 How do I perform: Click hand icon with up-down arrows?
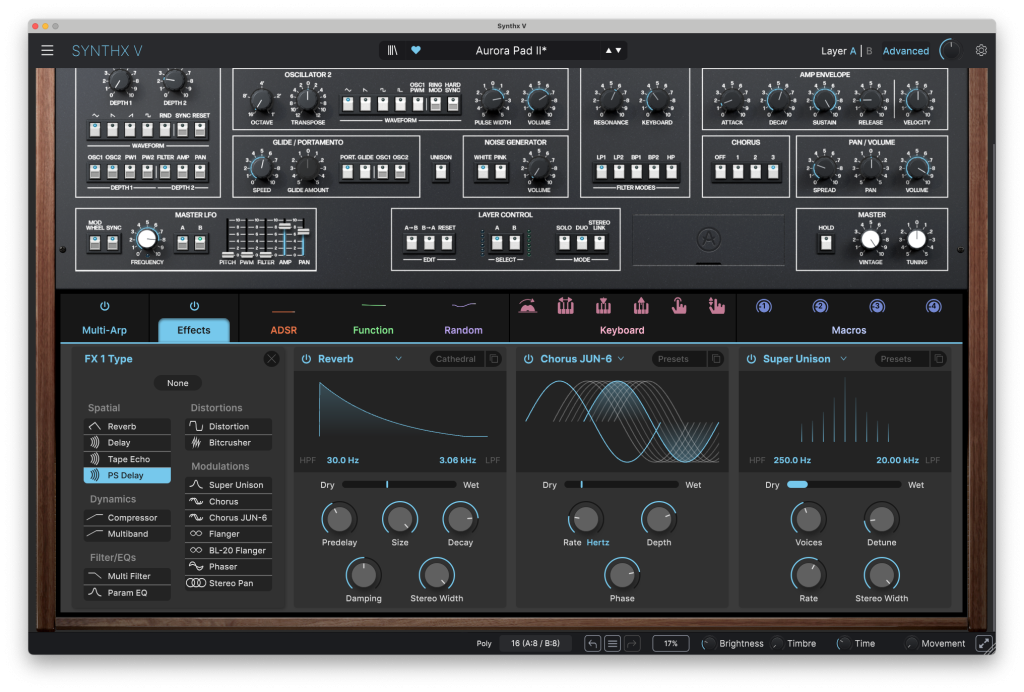(716, 306)
